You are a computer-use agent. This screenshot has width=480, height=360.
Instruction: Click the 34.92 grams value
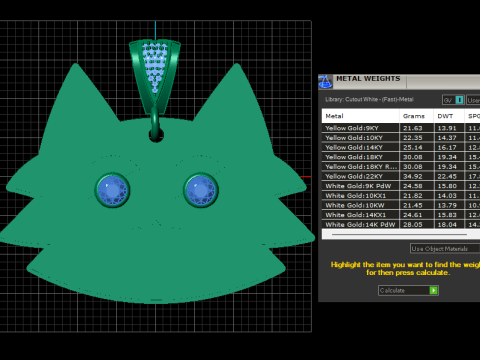pos(413,176)
